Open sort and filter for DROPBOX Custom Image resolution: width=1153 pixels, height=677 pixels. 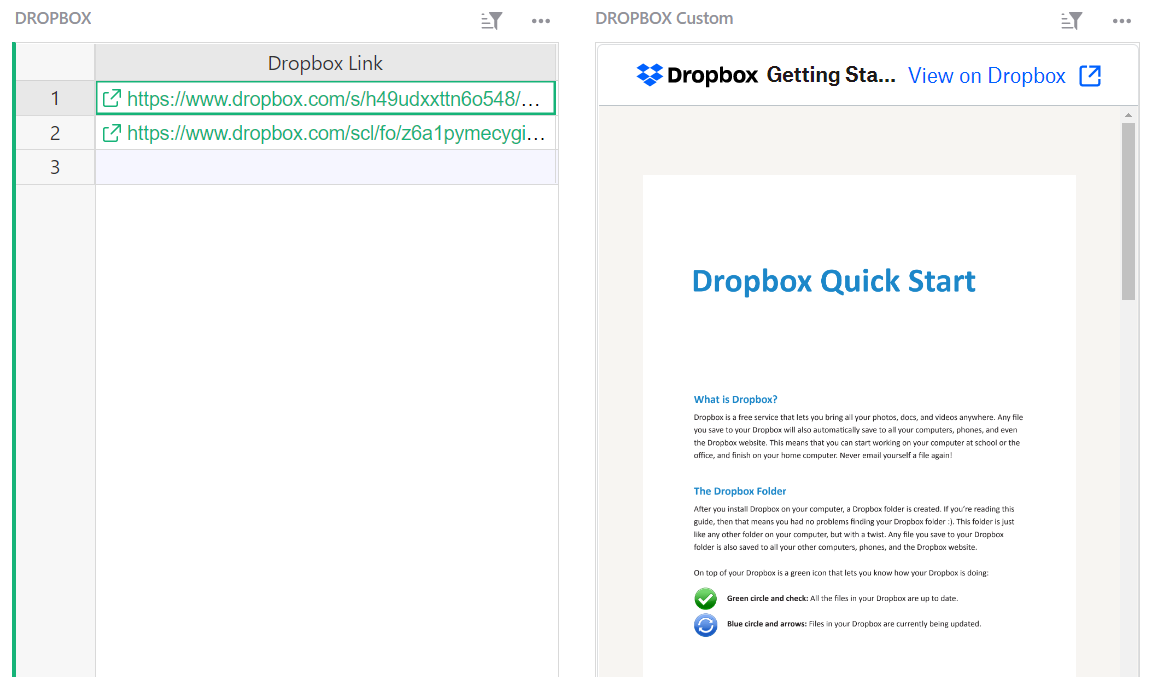(x=1071, y=20)
